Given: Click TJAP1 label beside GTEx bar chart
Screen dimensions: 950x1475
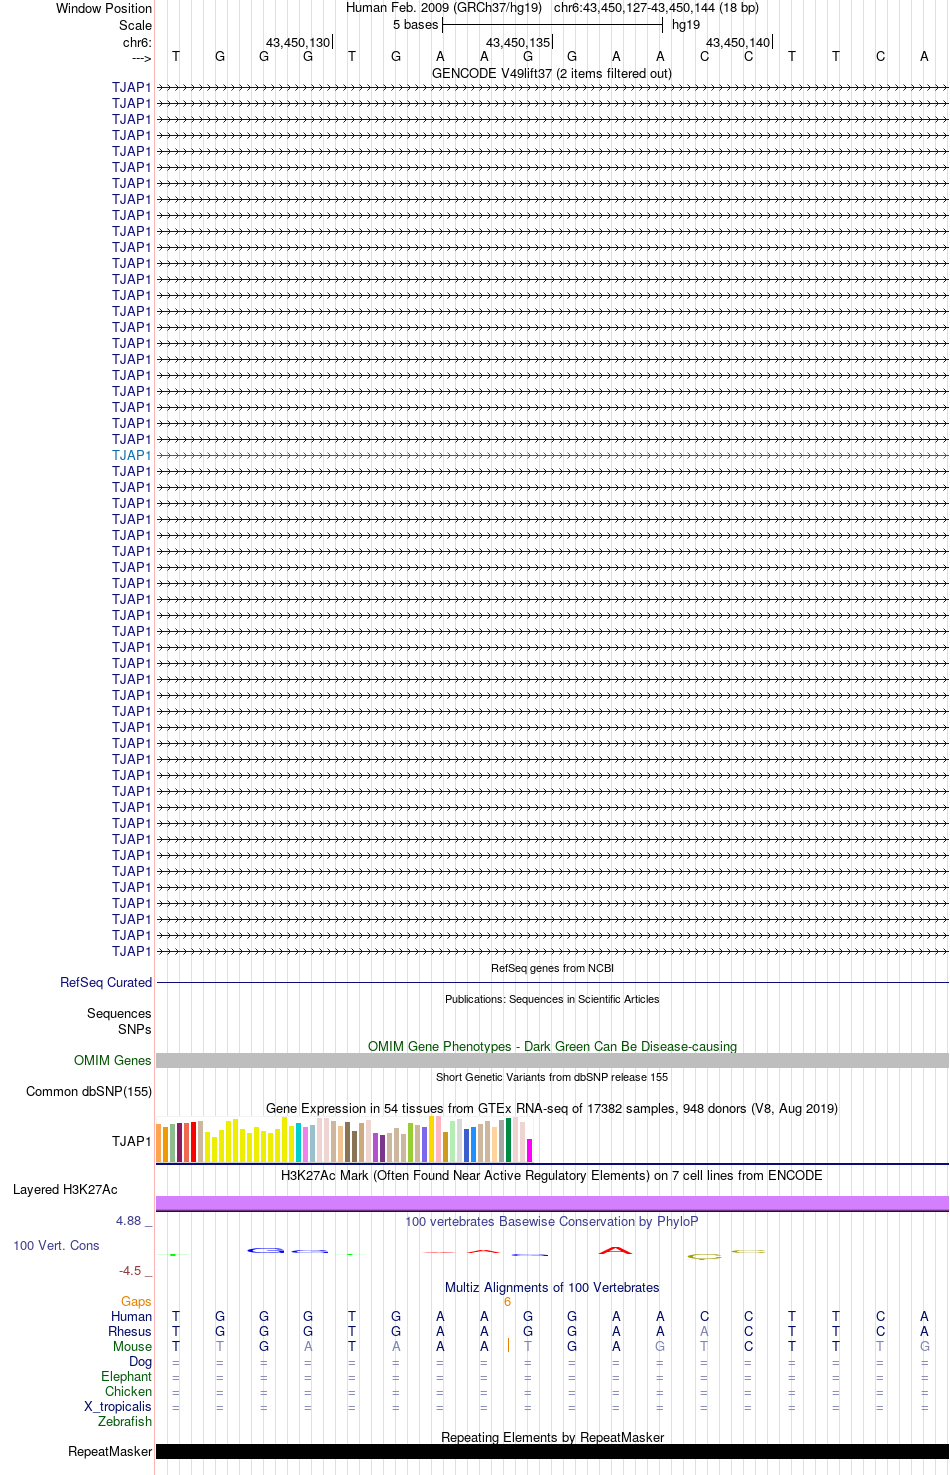Looking at the screenshot, I should [132, 1141].
